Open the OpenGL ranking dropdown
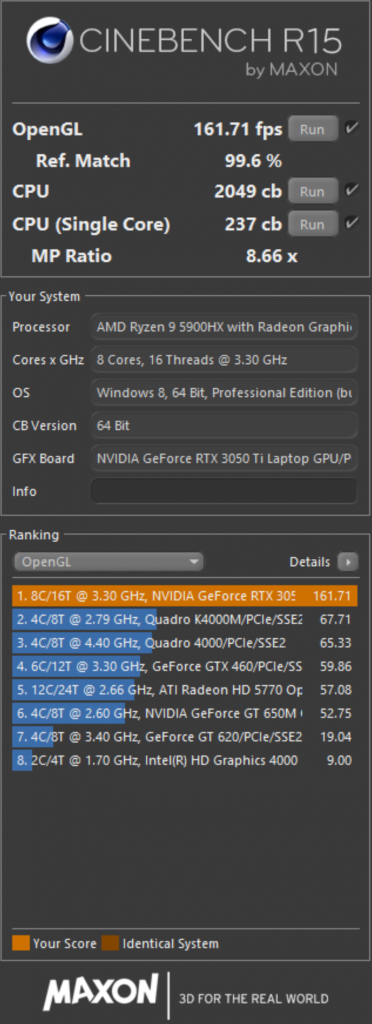372x1024 pixels. point(109,562)
